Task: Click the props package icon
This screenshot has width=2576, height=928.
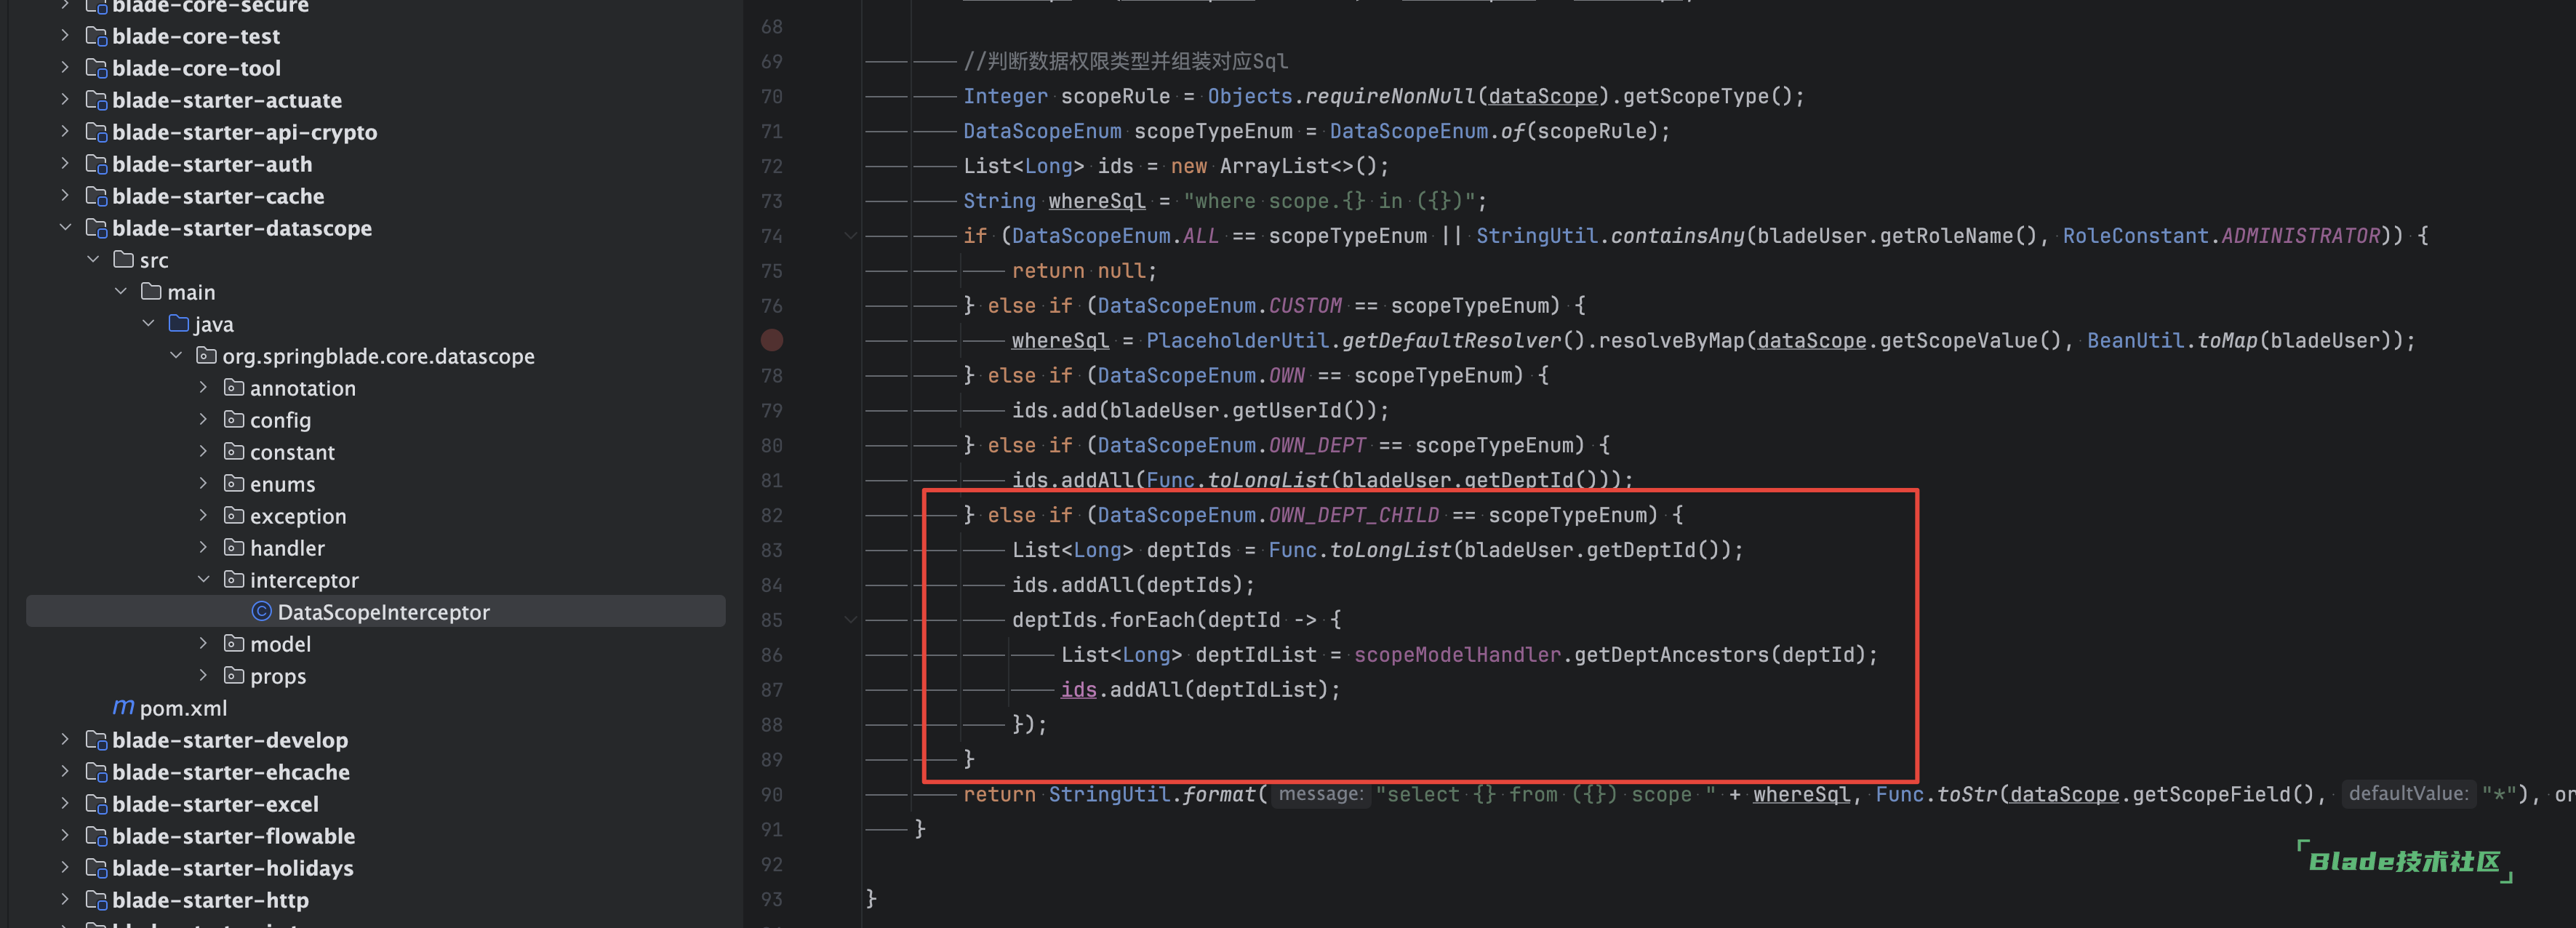Action: [234, 675]
